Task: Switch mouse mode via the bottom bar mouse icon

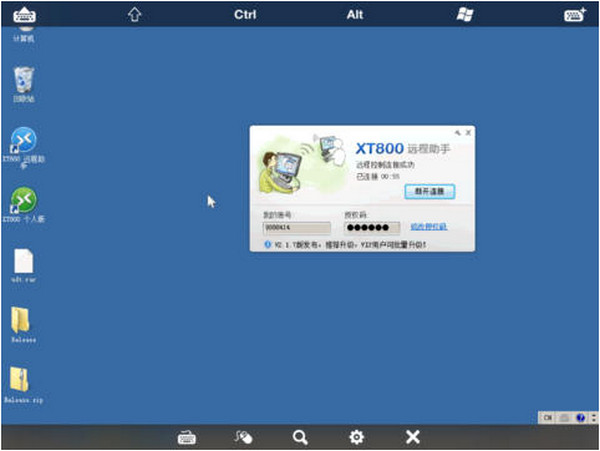Action: (x=243, y=437)
